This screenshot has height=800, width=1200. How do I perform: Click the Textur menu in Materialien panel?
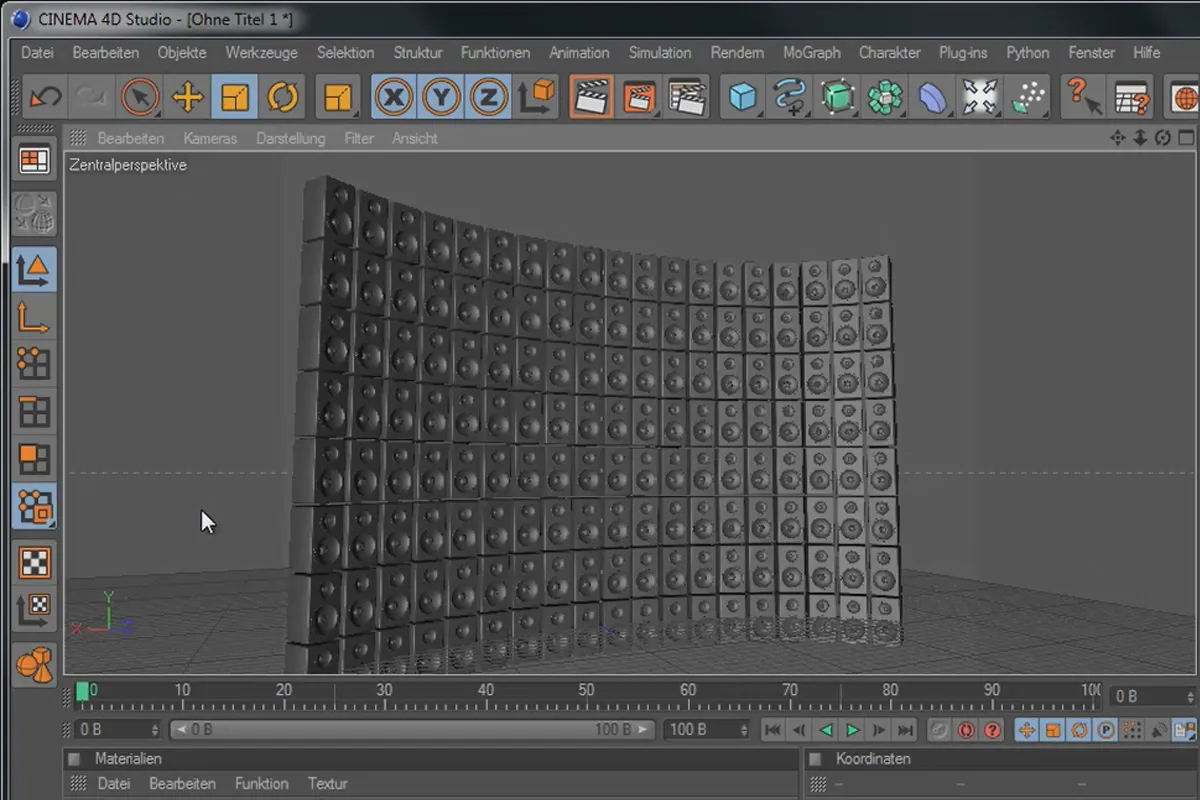(327, 784)
